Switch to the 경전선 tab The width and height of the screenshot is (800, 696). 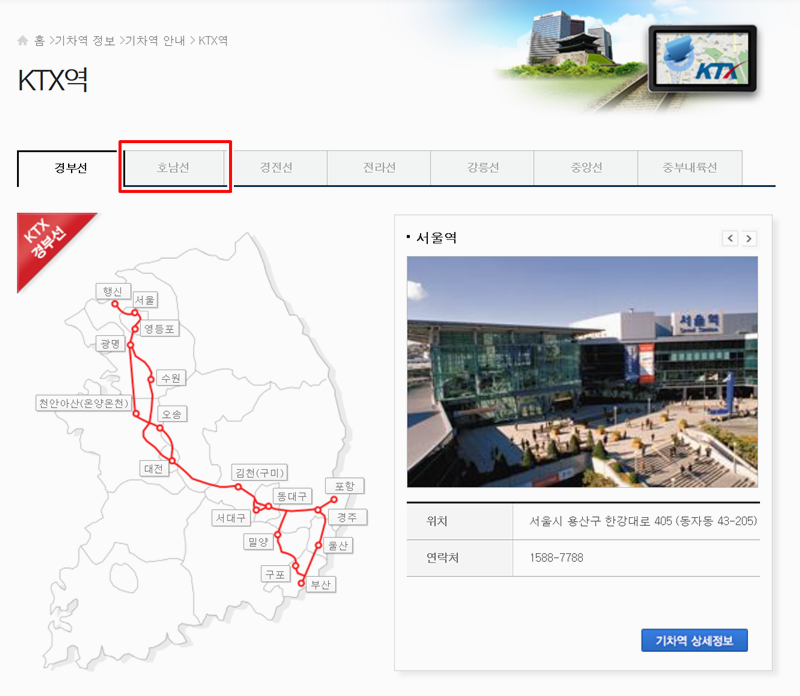[x=276, y=167]
